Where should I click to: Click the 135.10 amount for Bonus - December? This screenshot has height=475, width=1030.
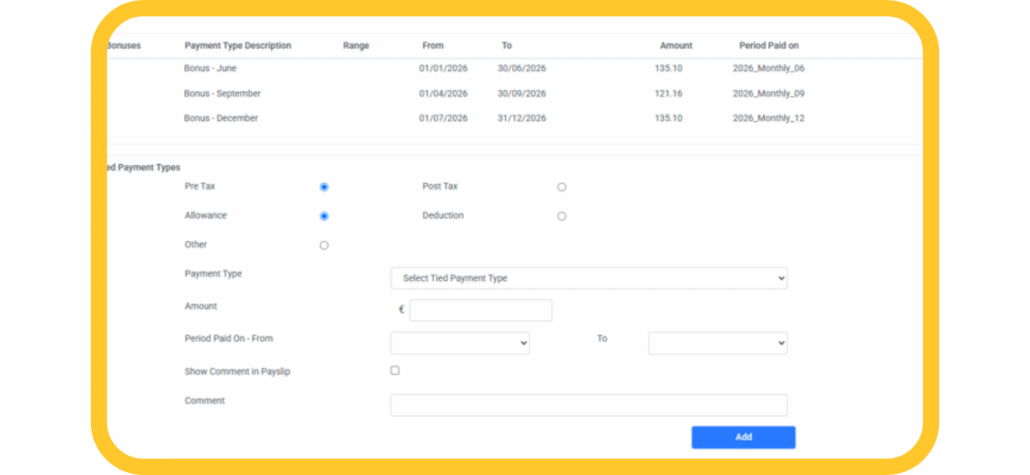pyautogui.click(x=668, y=118)
